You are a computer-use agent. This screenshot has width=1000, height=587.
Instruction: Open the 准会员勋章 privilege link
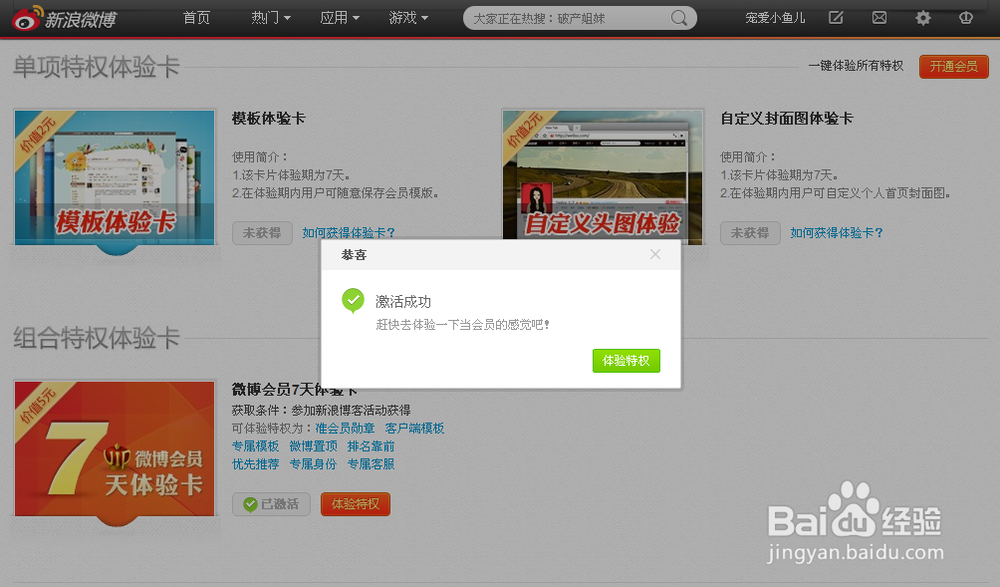345,428
